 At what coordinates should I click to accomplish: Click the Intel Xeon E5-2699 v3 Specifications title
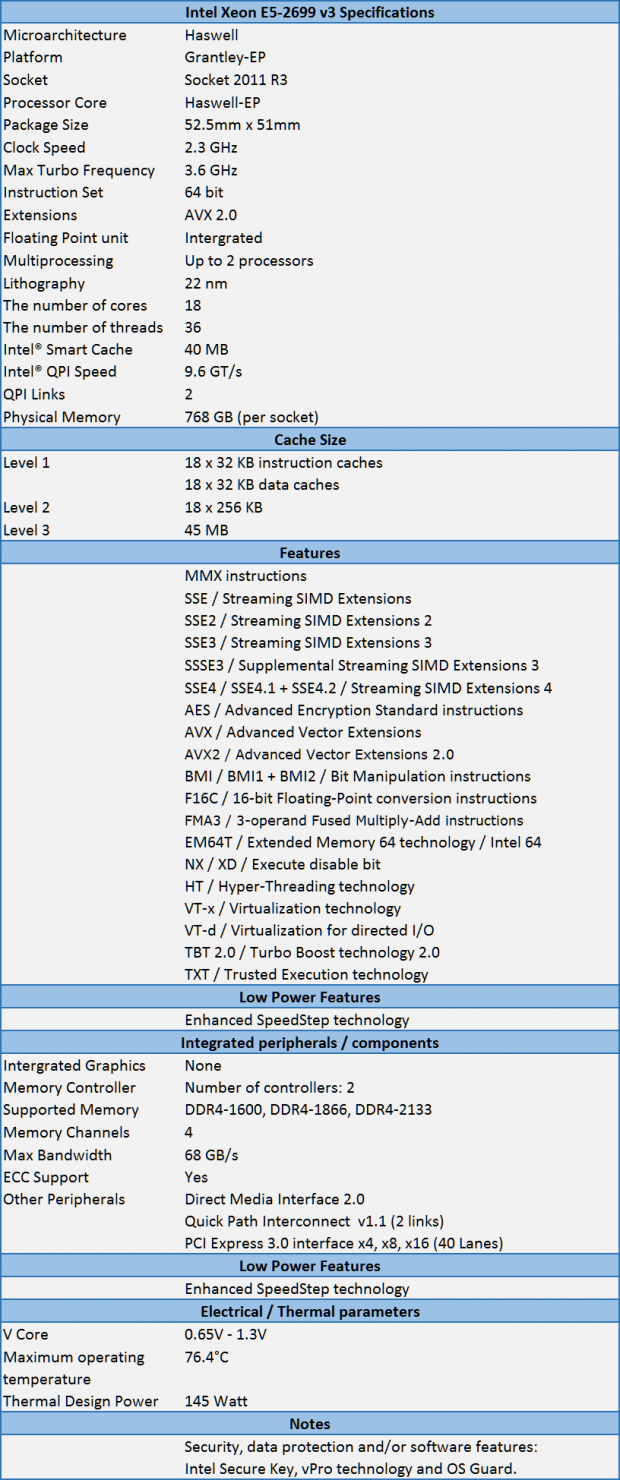coord(310,13)
